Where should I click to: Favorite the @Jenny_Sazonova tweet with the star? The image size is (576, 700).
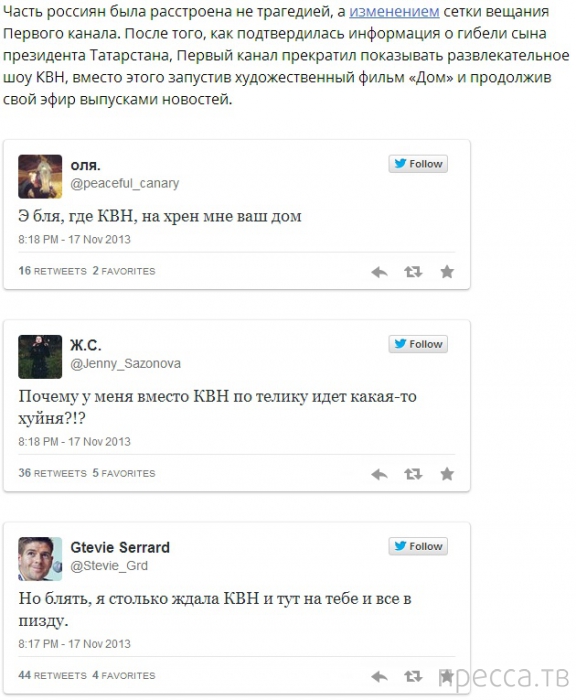pyautogui.click(x=447, y=474)
